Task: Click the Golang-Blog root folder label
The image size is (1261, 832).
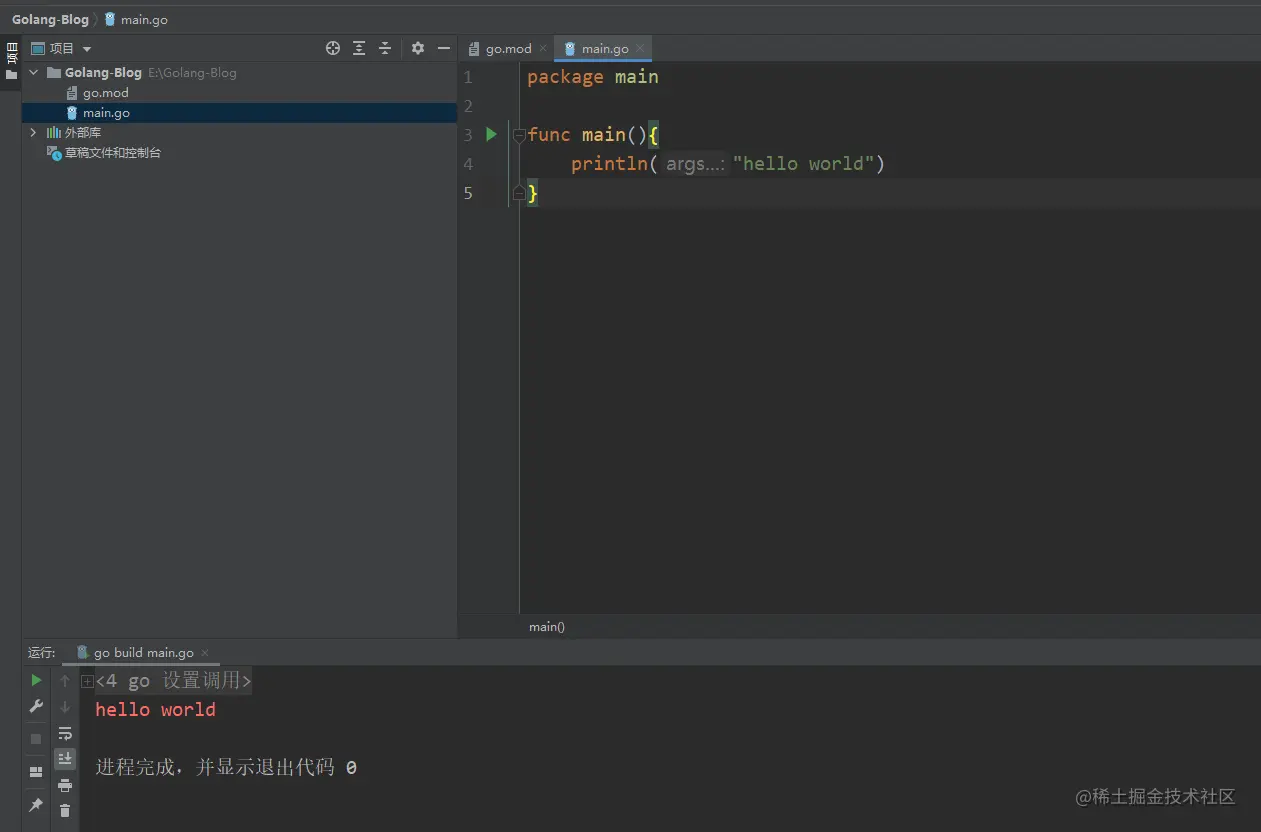Action: click(x=103, y=73)
